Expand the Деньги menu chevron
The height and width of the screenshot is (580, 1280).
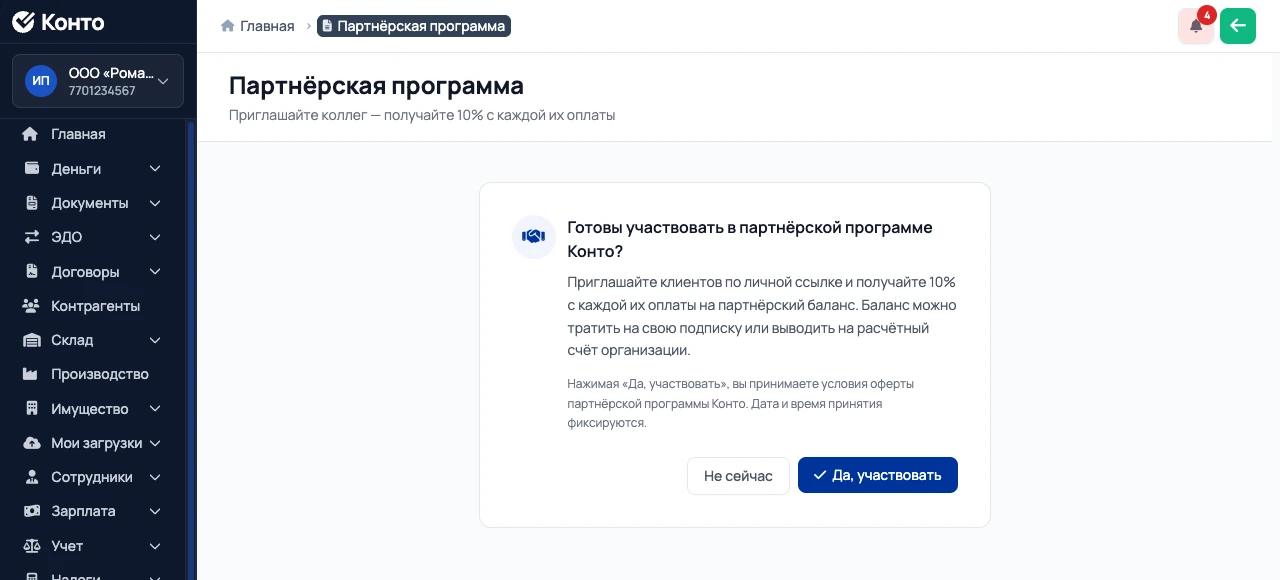pos(155,169)
